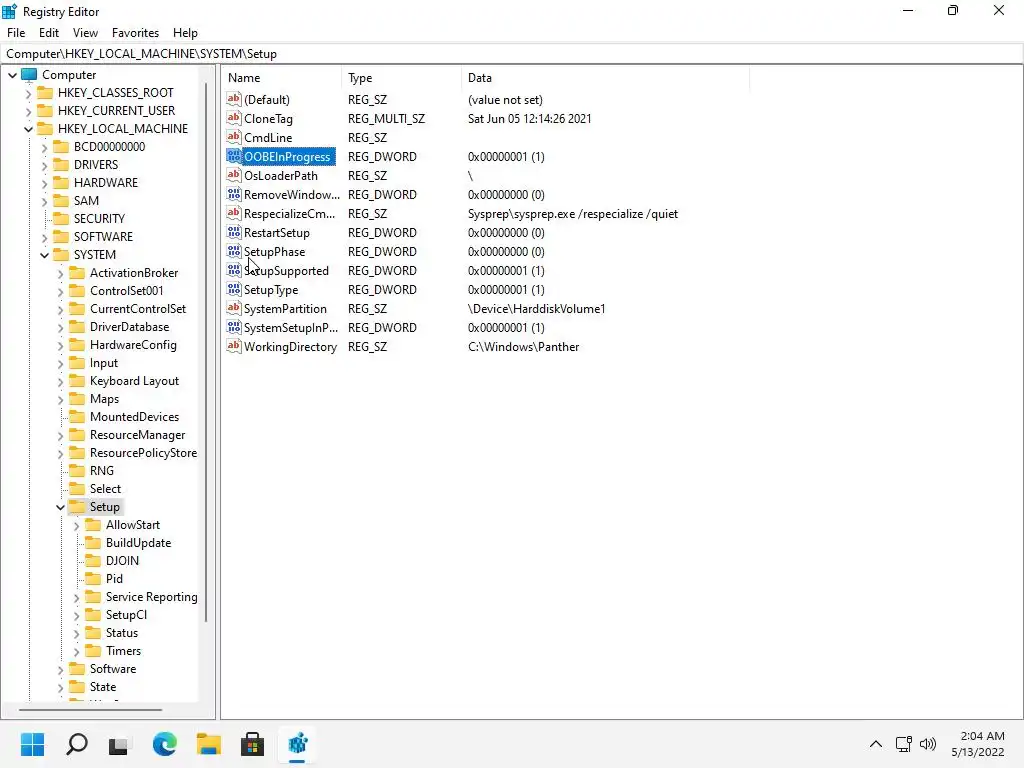1024x768 pixels.
Task: Open the volume control in tray
Action: [x=927, y=744]
